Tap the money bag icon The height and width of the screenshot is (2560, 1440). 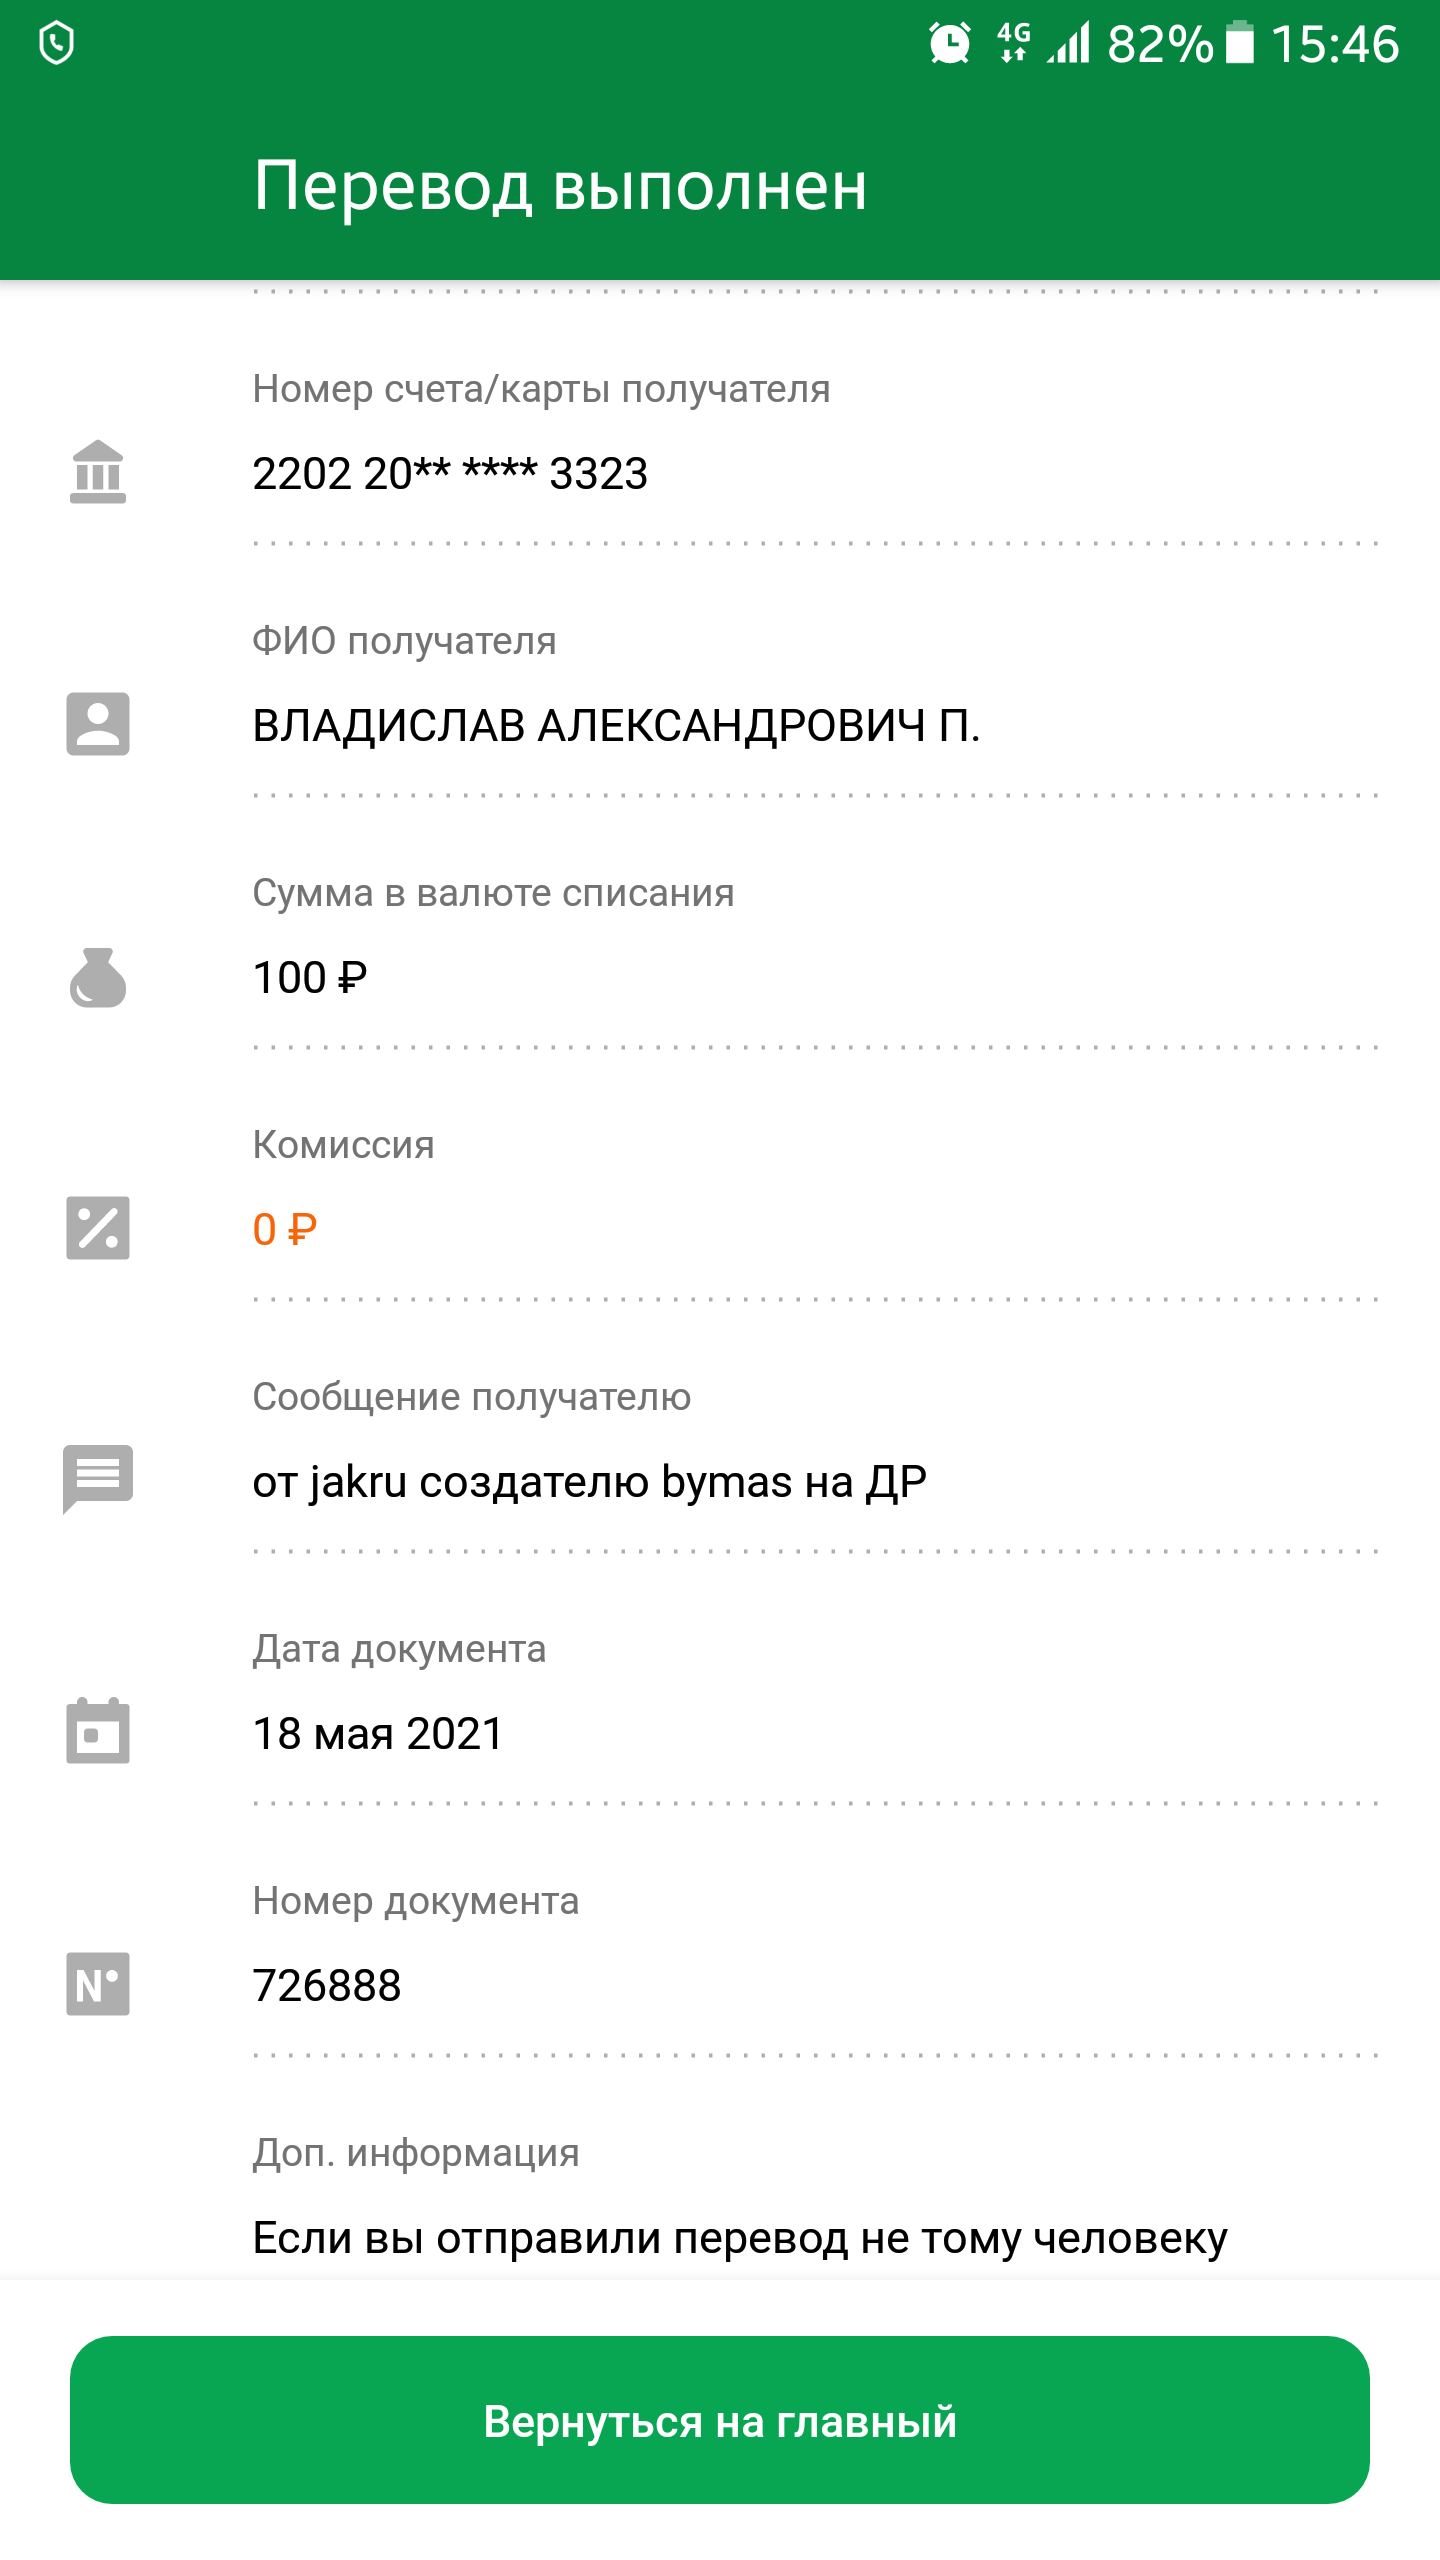coord(98,977)
